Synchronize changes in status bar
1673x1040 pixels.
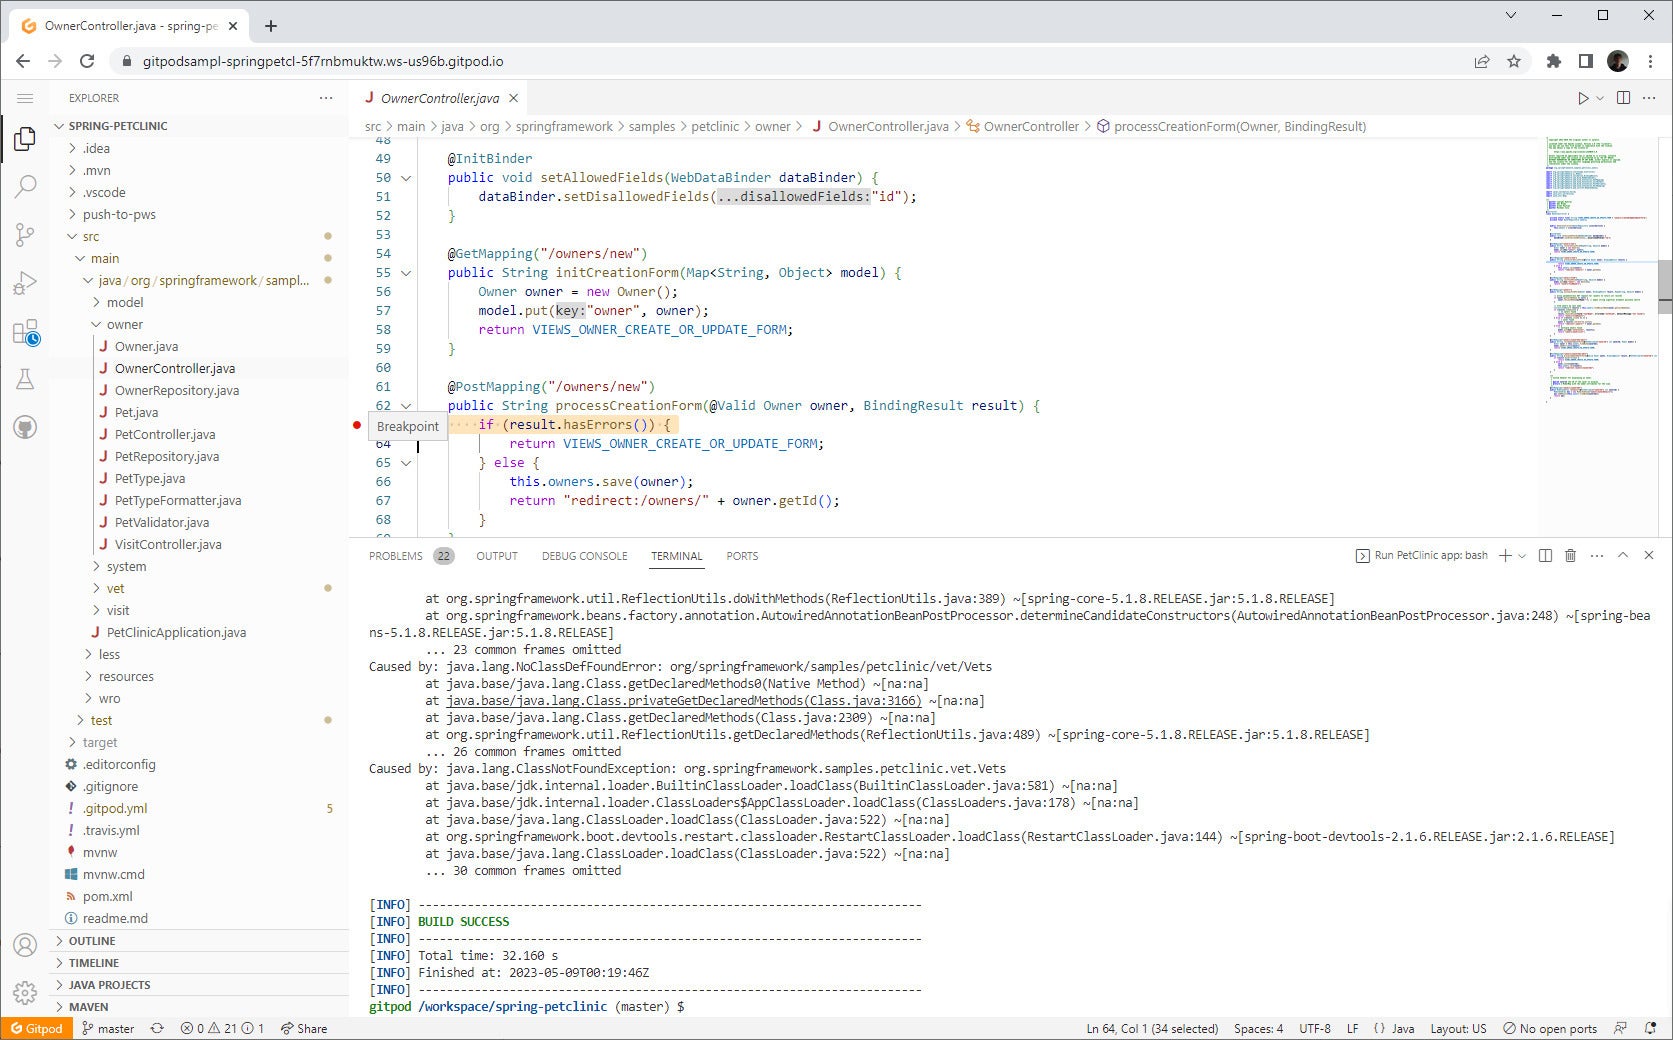point(157,1028)
